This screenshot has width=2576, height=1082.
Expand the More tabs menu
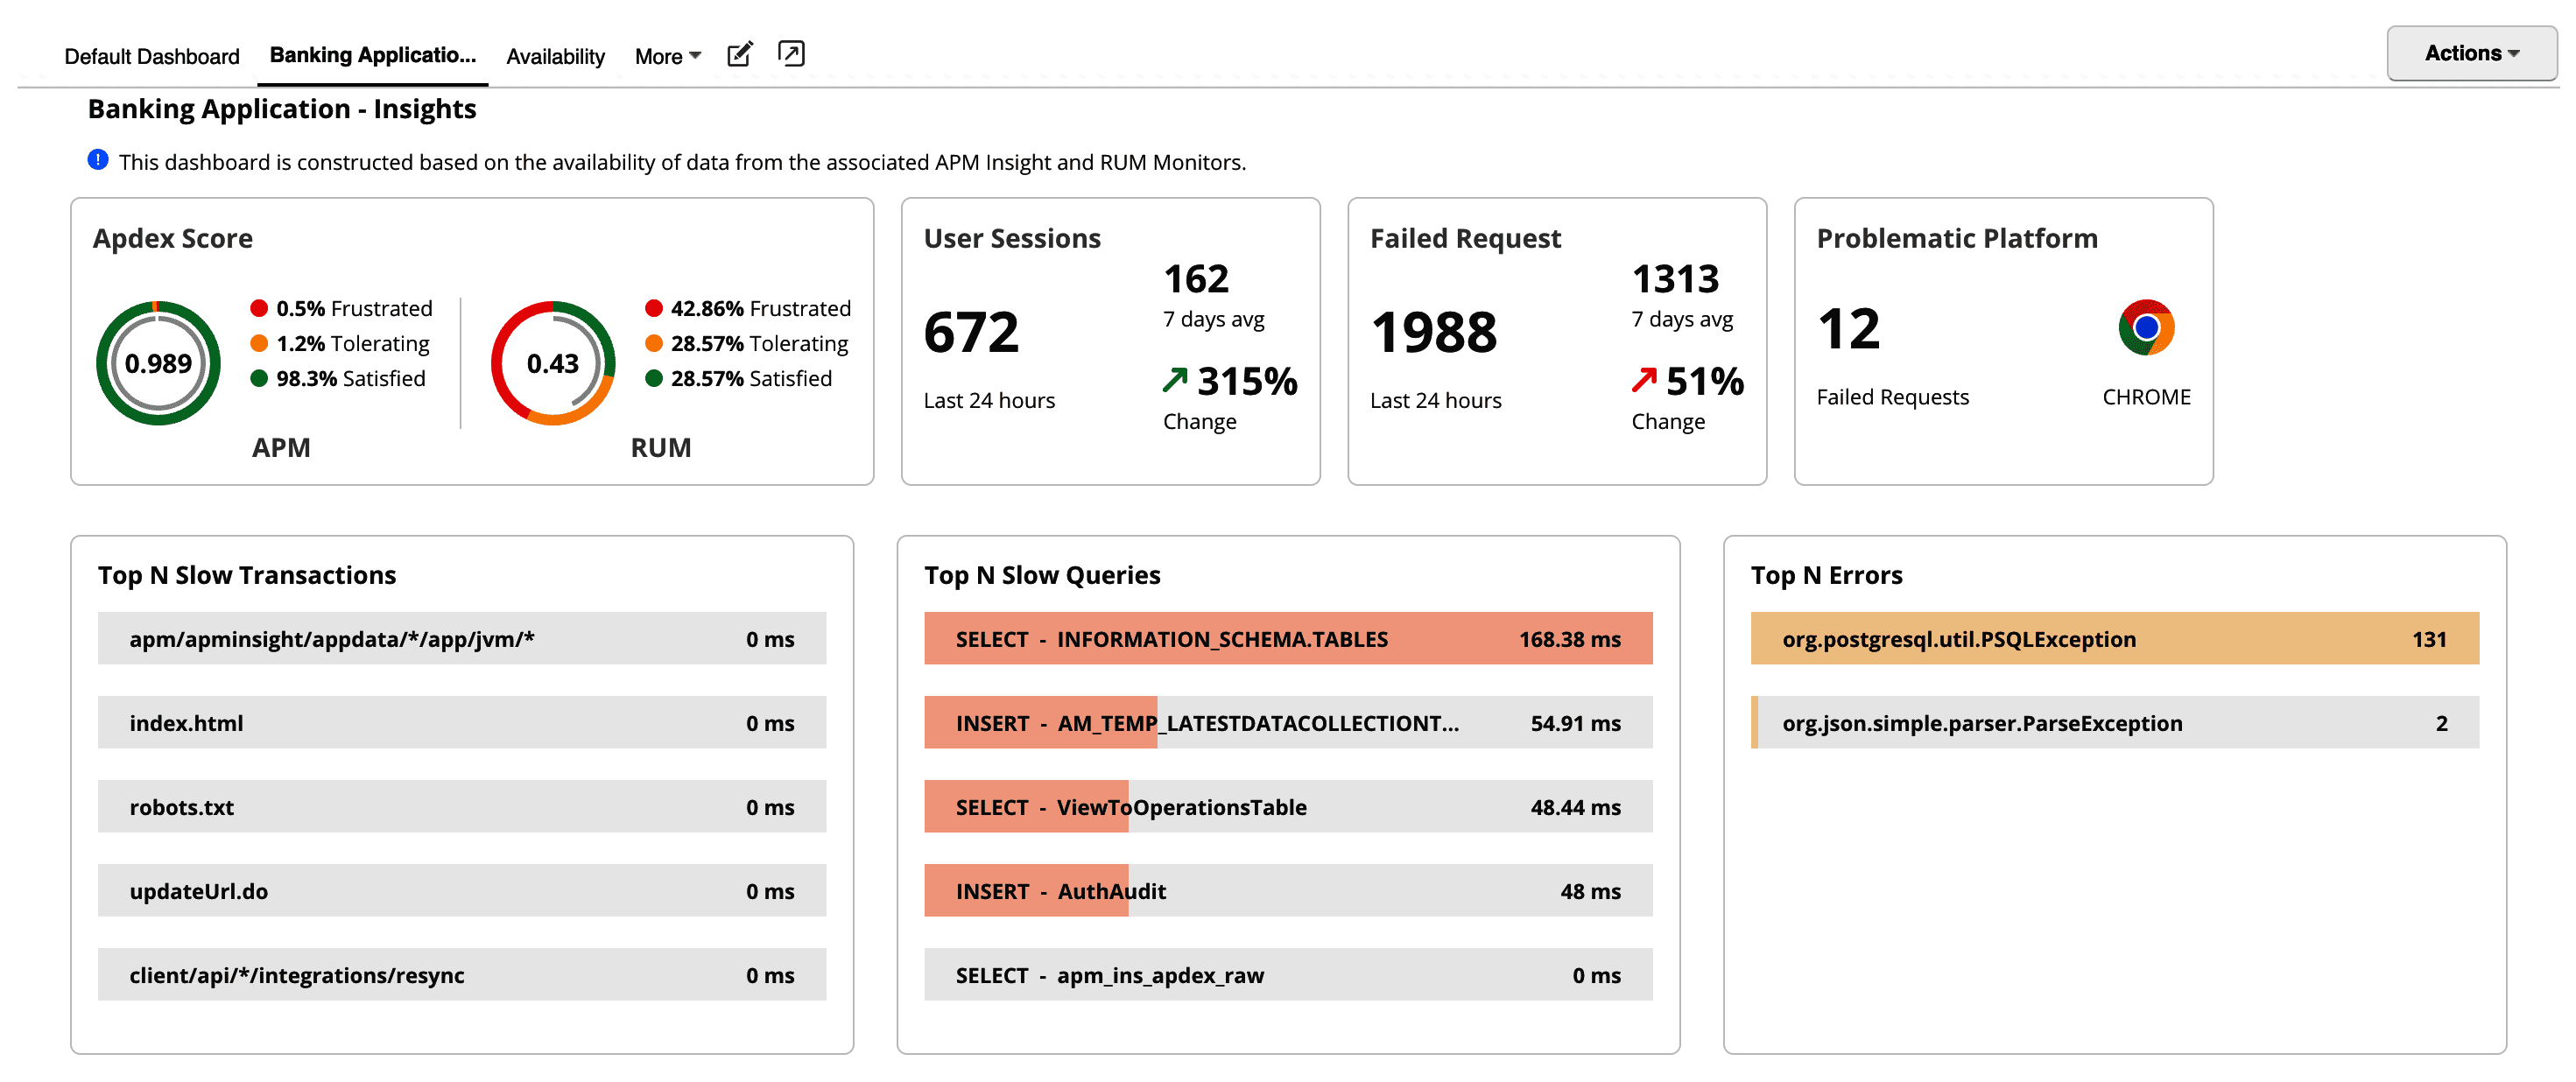coord(667,56)
